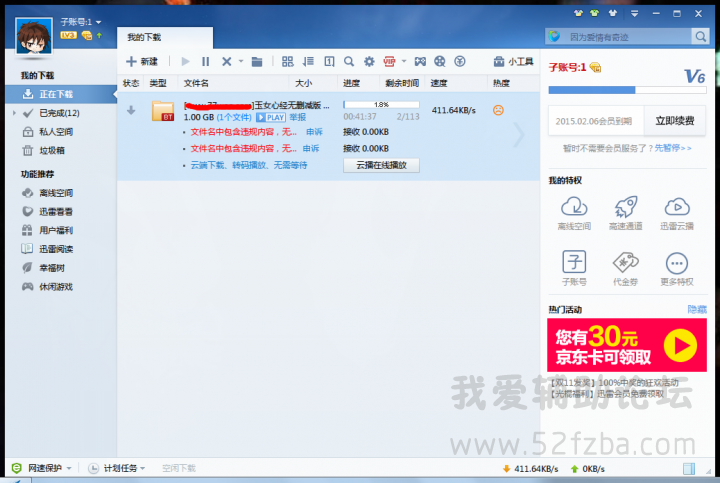Click the search magnifier in toolbar
720x483 pixels.
coord(349,62)
